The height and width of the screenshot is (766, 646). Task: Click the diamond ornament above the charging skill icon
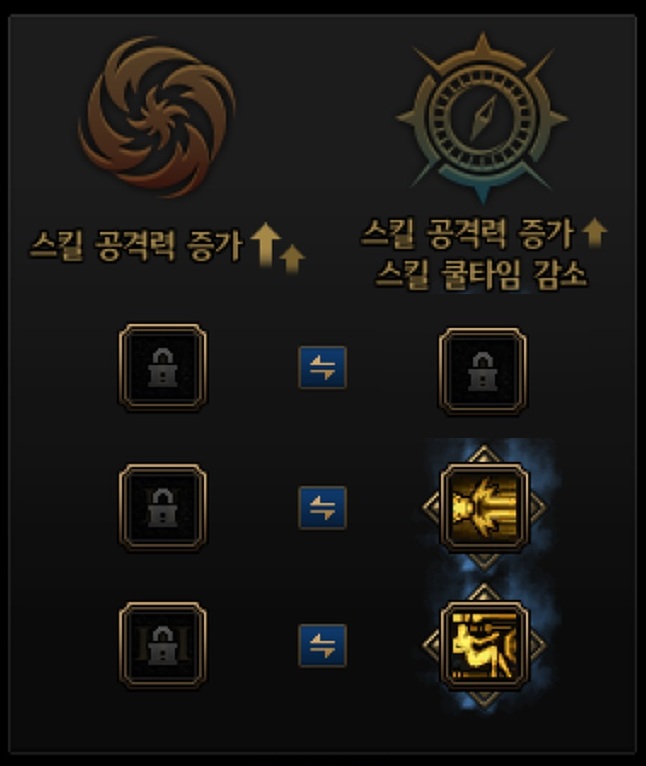pyautogui.click(x=483, y=454)
